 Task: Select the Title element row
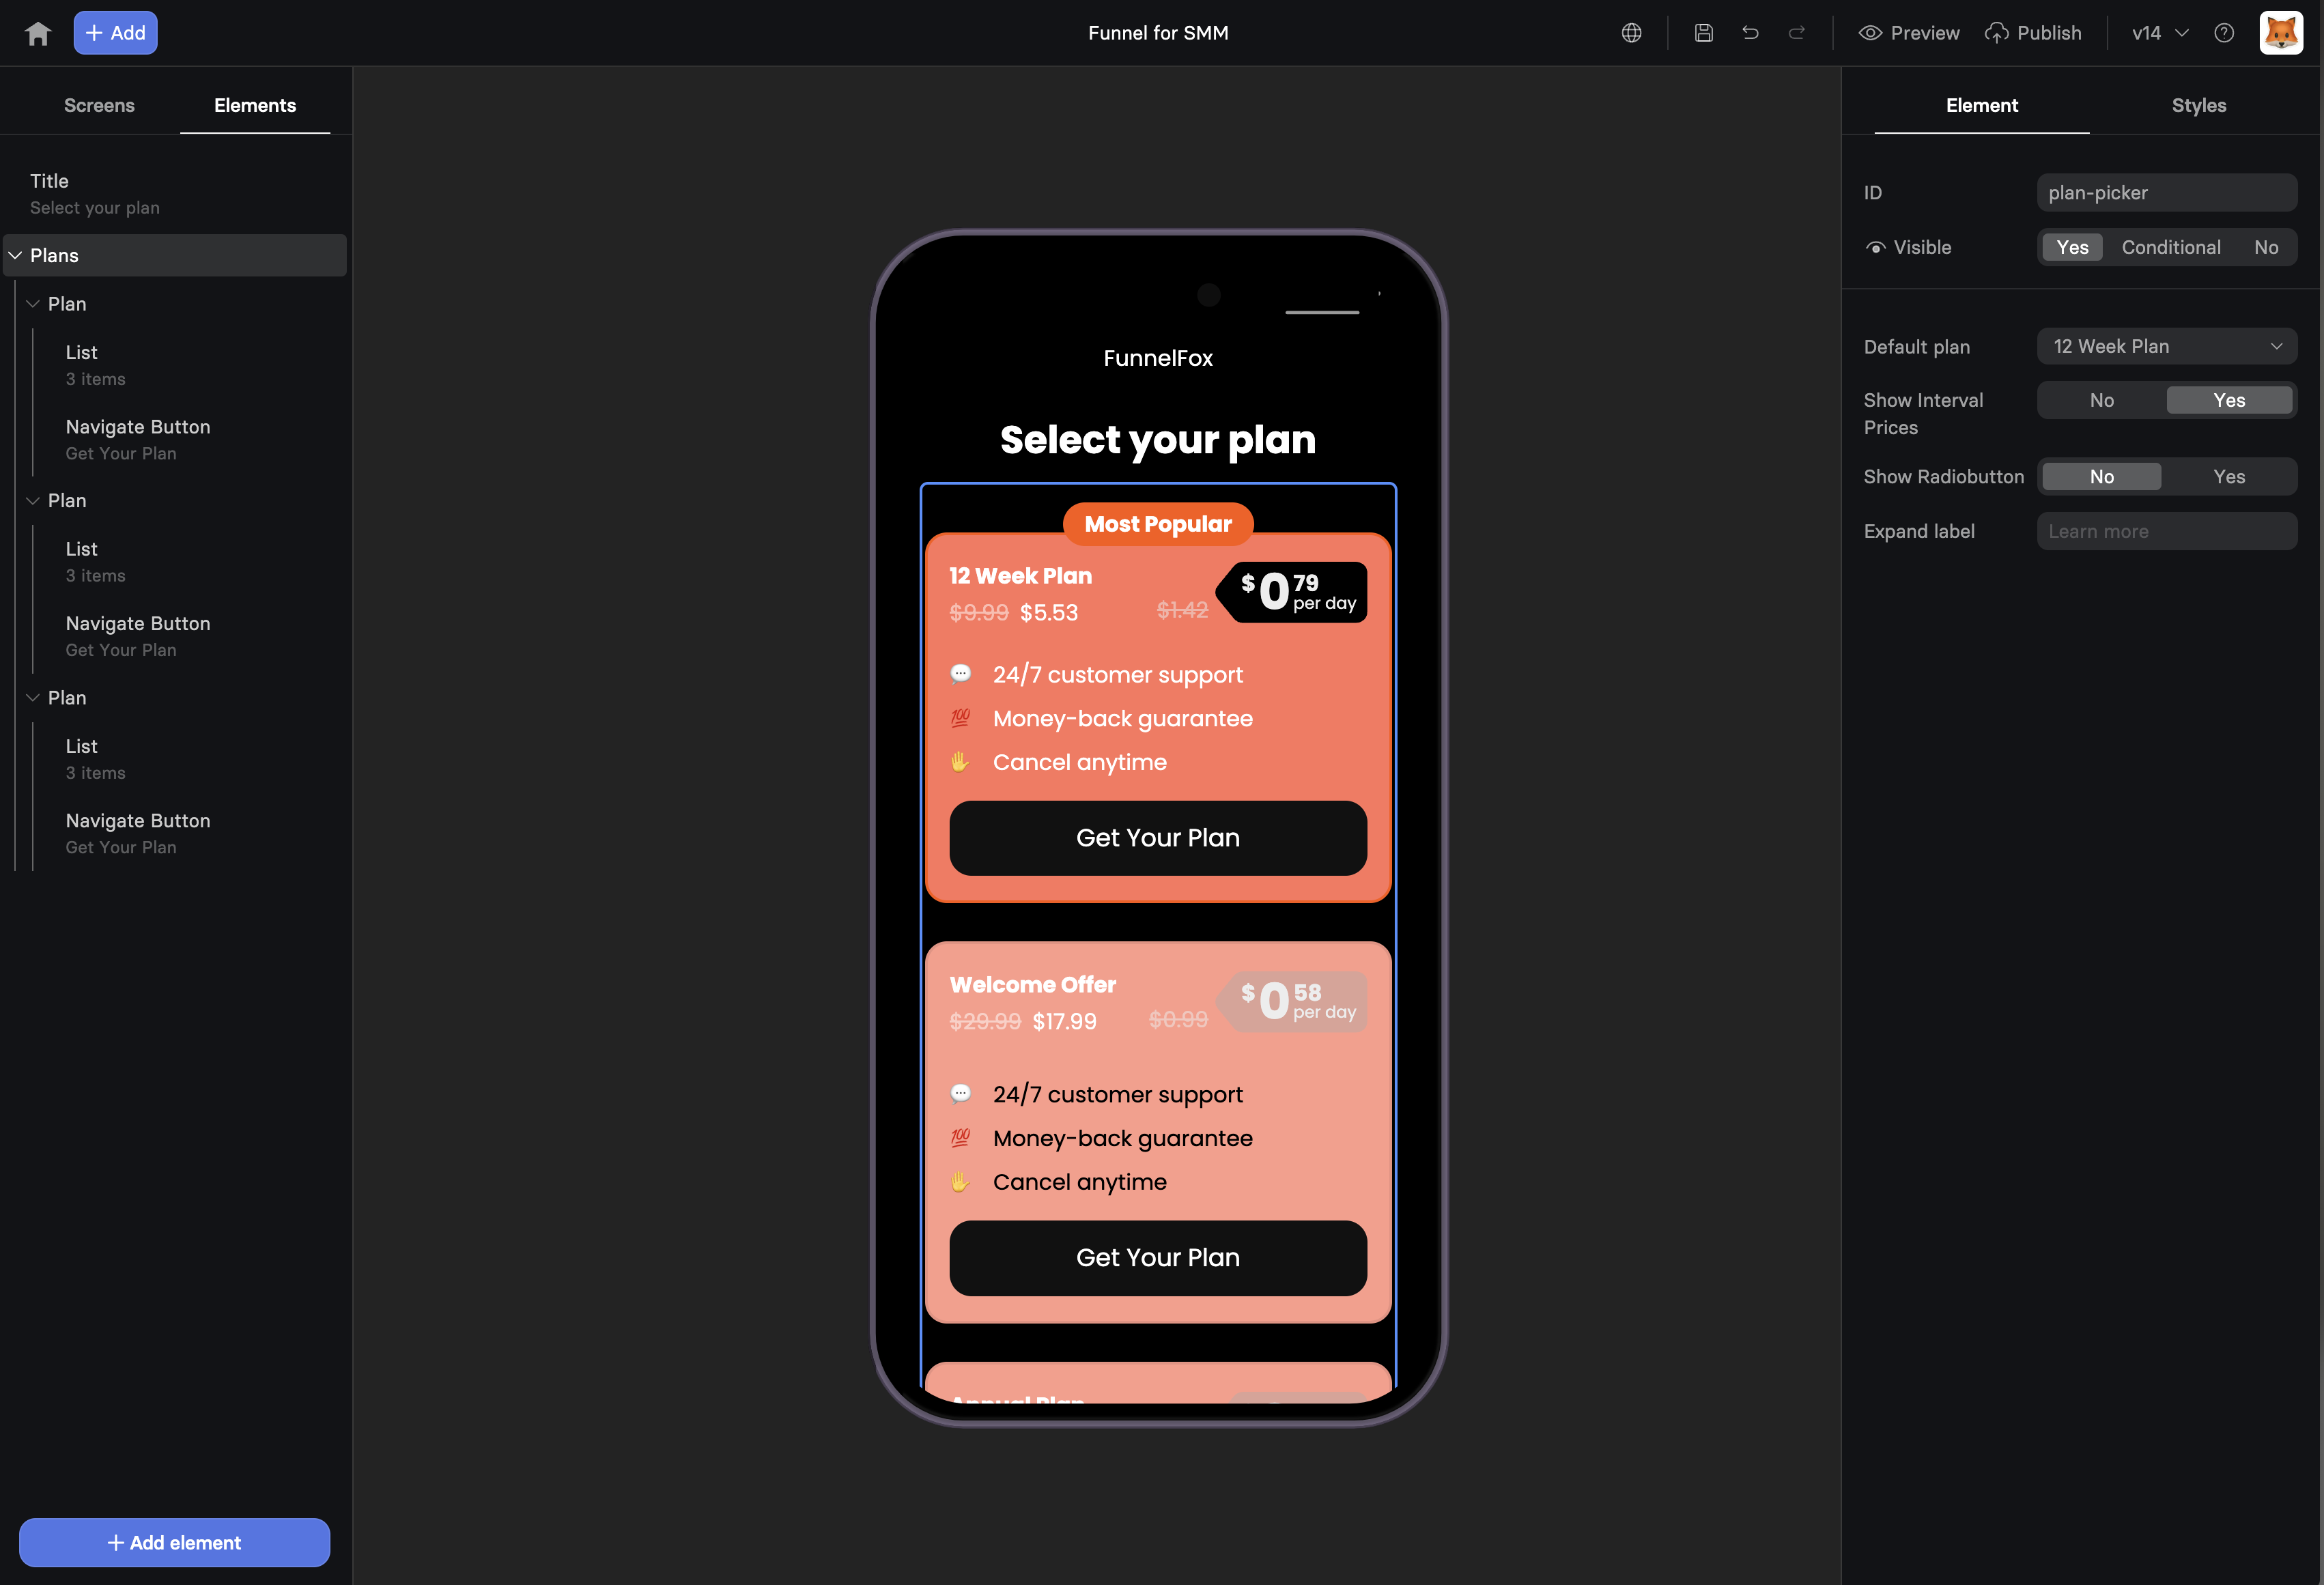(x=175, y=194)
